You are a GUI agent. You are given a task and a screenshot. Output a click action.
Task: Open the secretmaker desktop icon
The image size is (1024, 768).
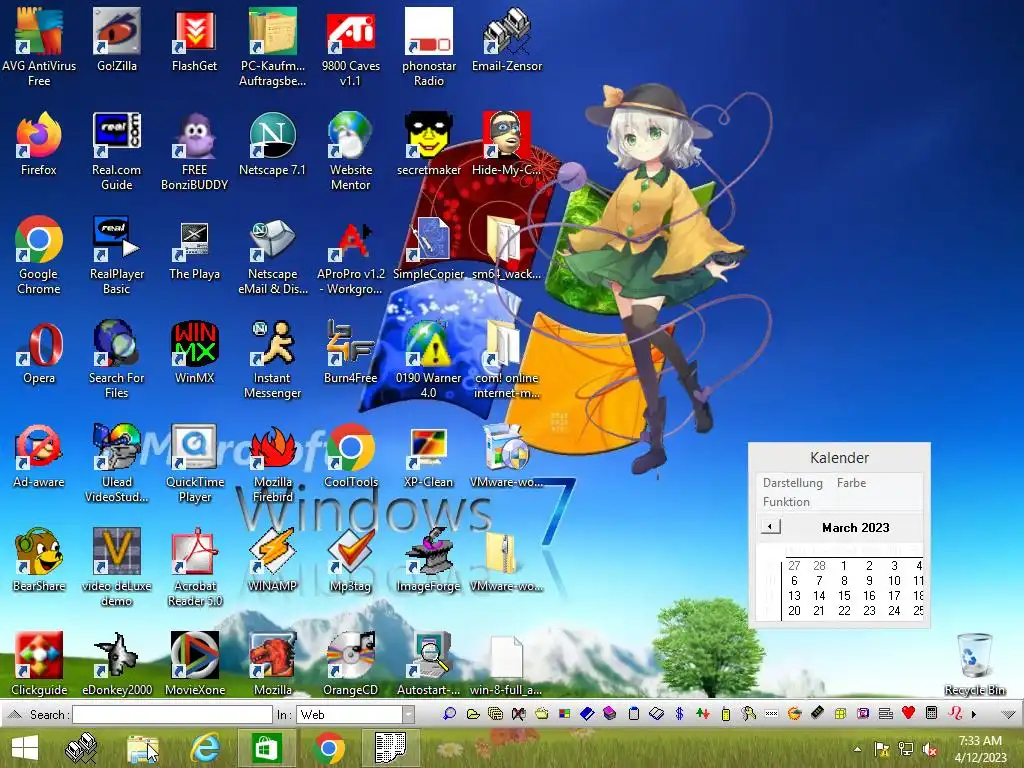tap(428, 144)
